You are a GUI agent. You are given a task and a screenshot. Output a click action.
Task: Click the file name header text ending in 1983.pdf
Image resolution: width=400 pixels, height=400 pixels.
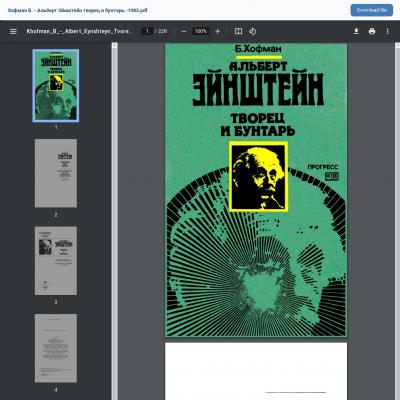click(x=77, y=10)
